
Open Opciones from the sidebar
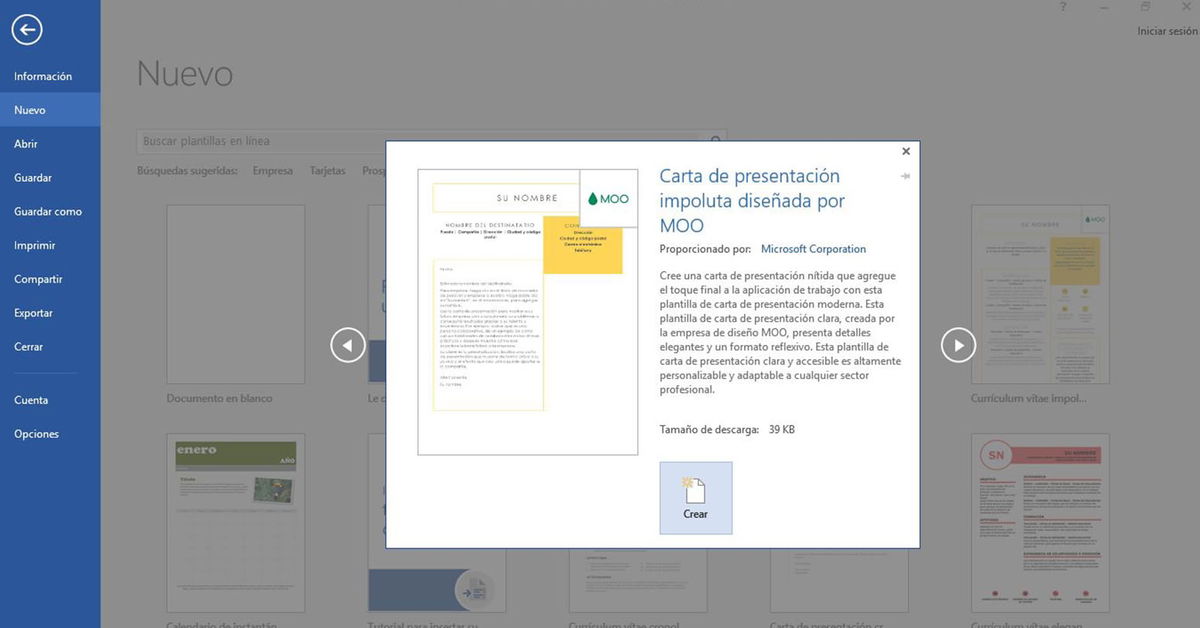(36, 433)
